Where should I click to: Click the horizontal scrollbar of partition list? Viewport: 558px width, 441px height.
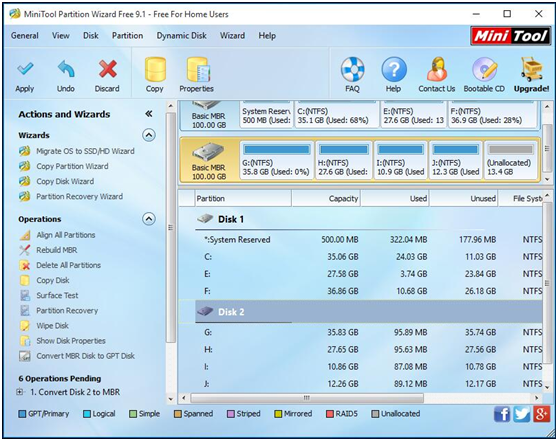[307, 398]
